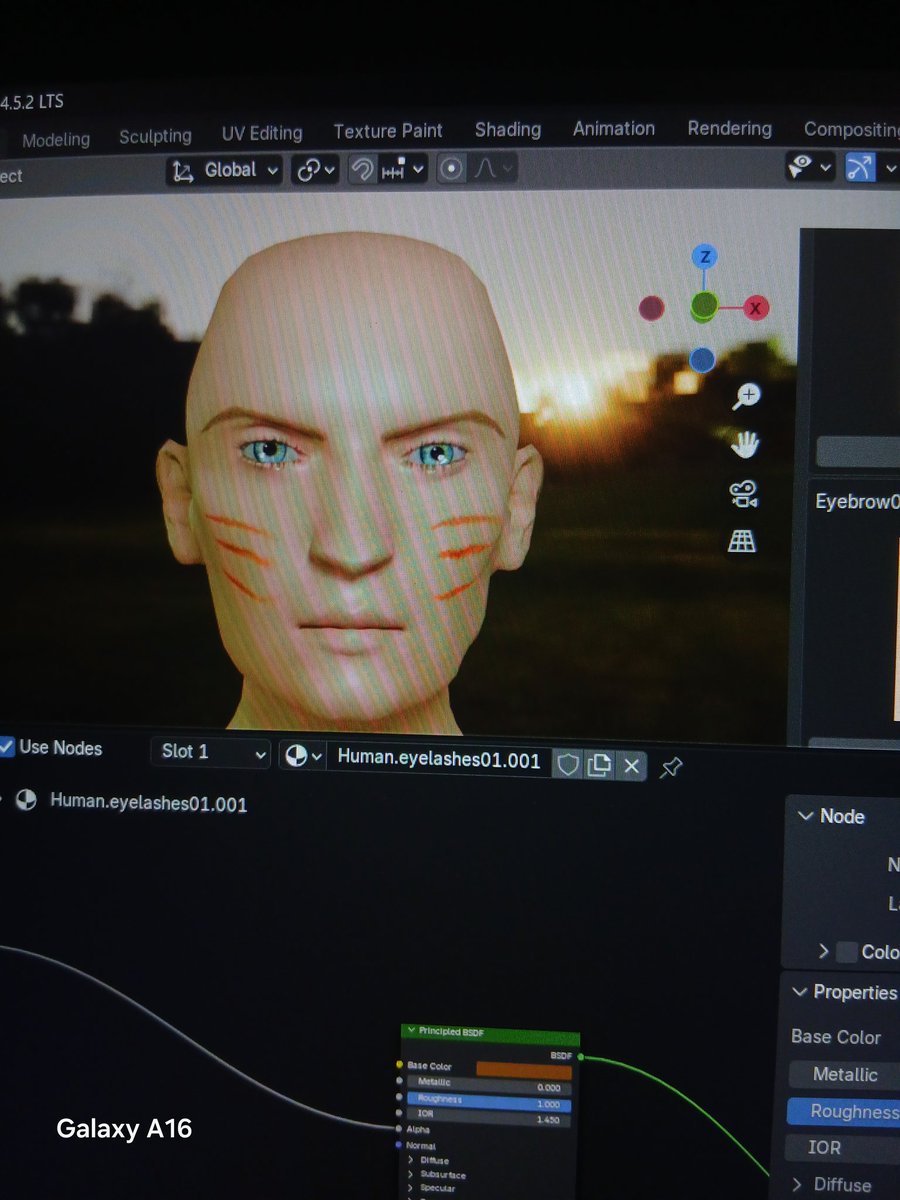
Task: Click the Metallic input socket on node
Action: [400, 1082]
